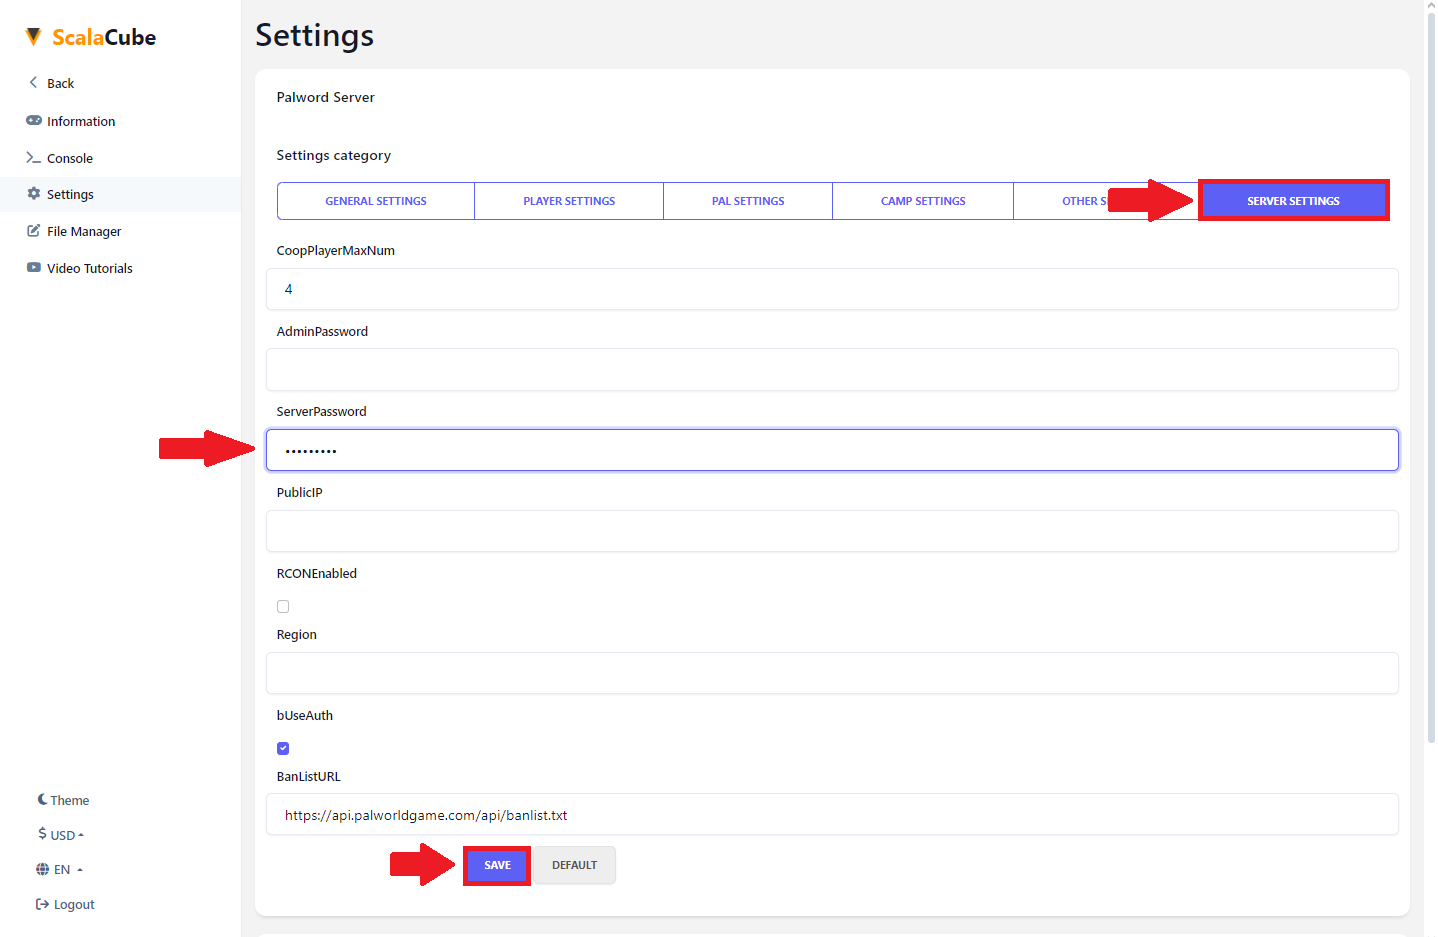
Task: Open the Pal Settings tab
Action: (748, 201)
